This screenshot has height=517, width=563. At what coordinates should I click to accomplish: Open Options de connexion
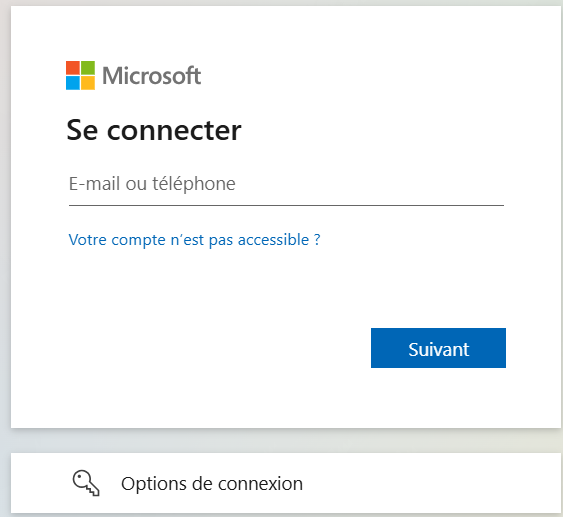[x=286, y=483]
